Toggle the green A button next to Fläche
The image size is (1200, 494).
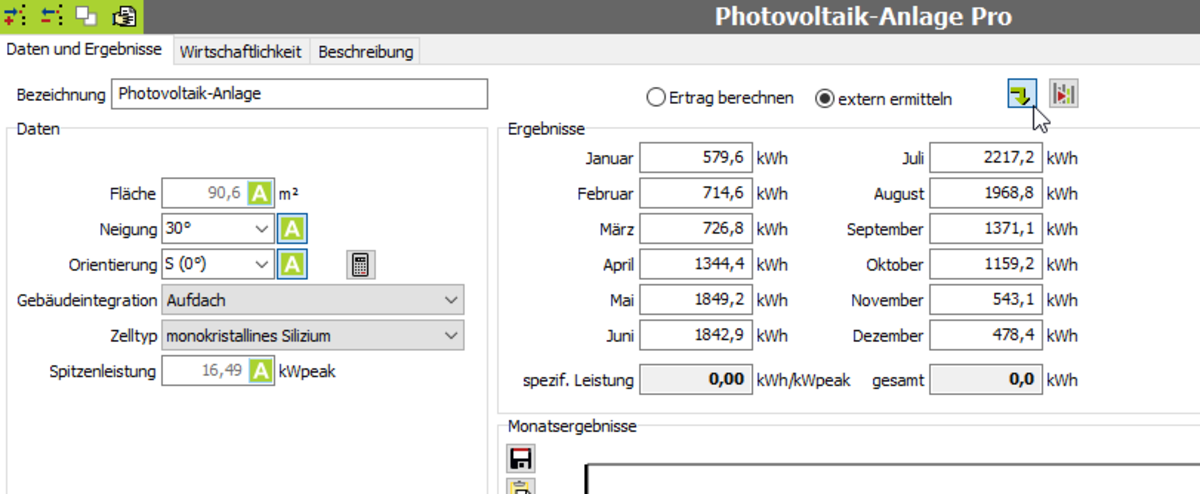coord(260,193)
